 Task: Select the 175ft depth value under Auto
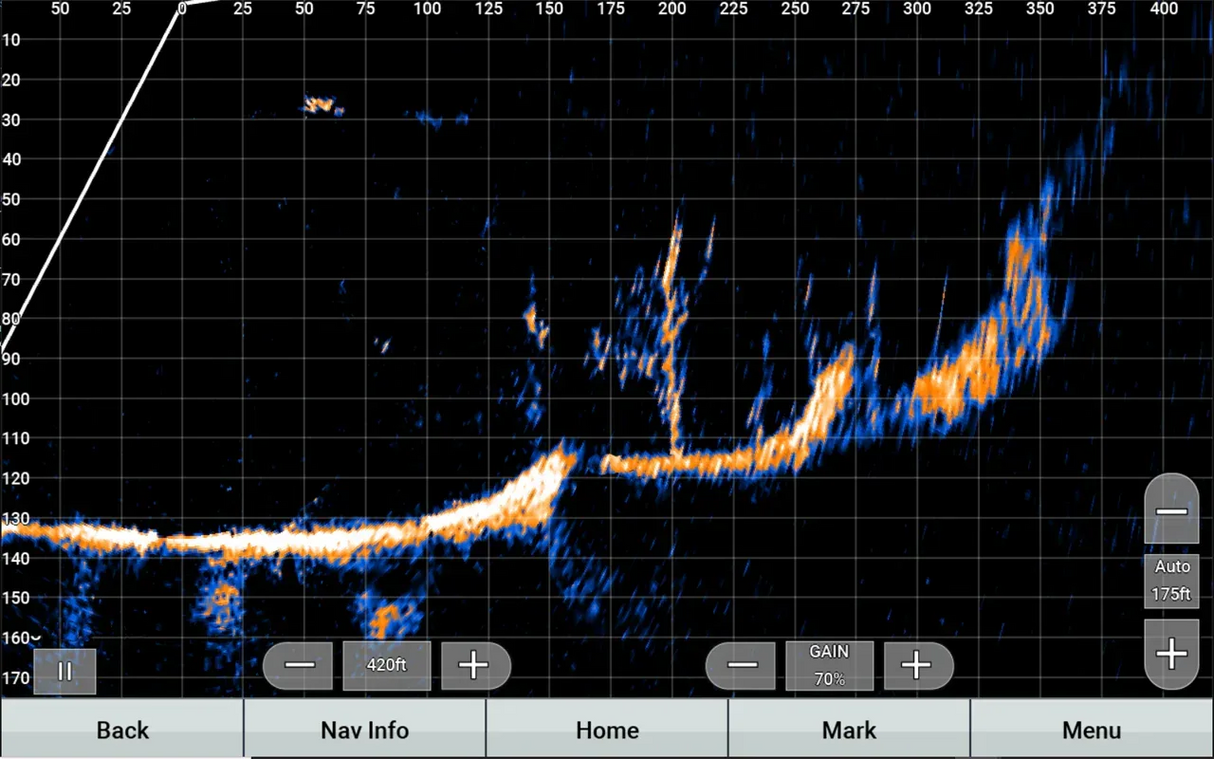coord(1171,593)
